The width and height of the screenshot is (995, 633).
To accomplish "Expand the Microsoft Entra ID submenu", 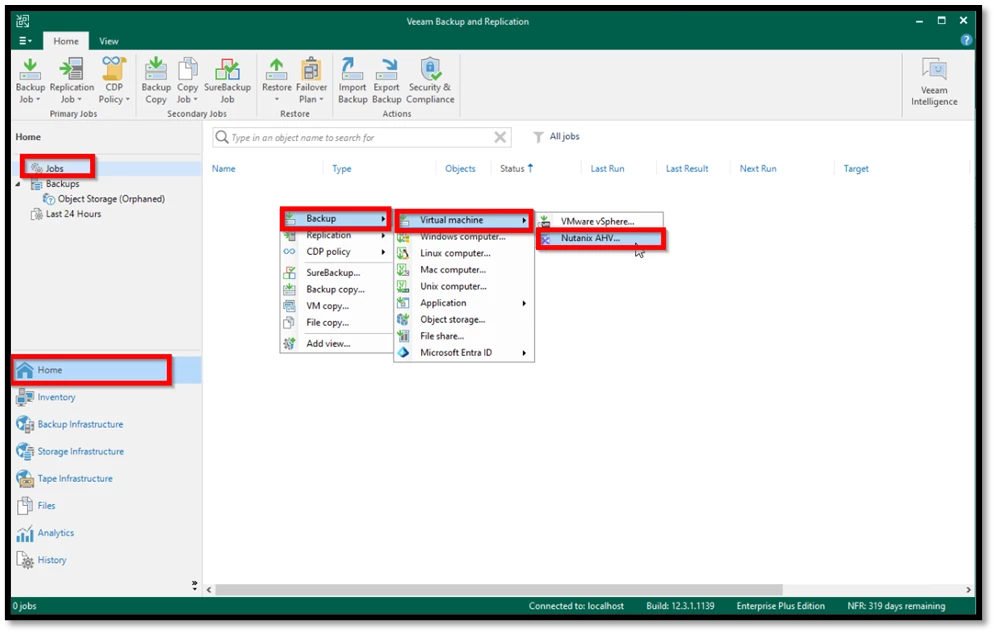I will pos(464,353).
